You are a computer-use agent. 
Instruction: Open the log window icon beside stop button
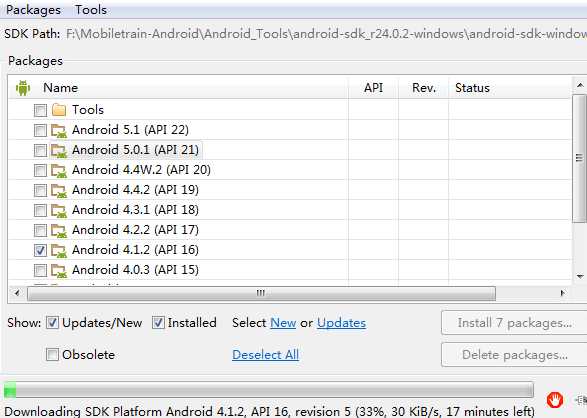581,400
